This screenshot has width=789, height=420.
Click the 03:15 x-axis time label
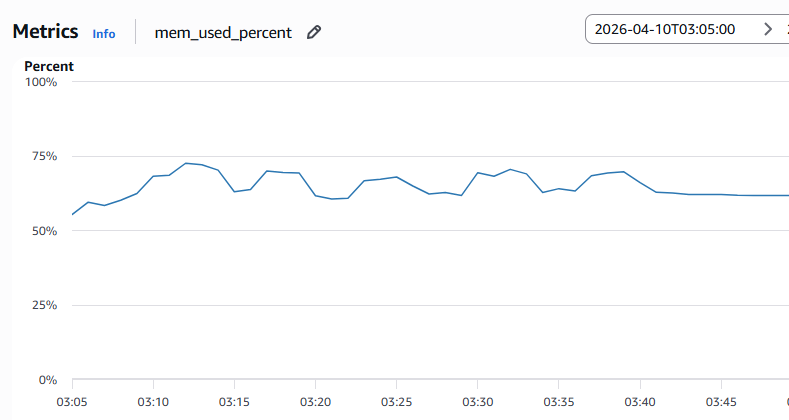click(x=234, y=402)
